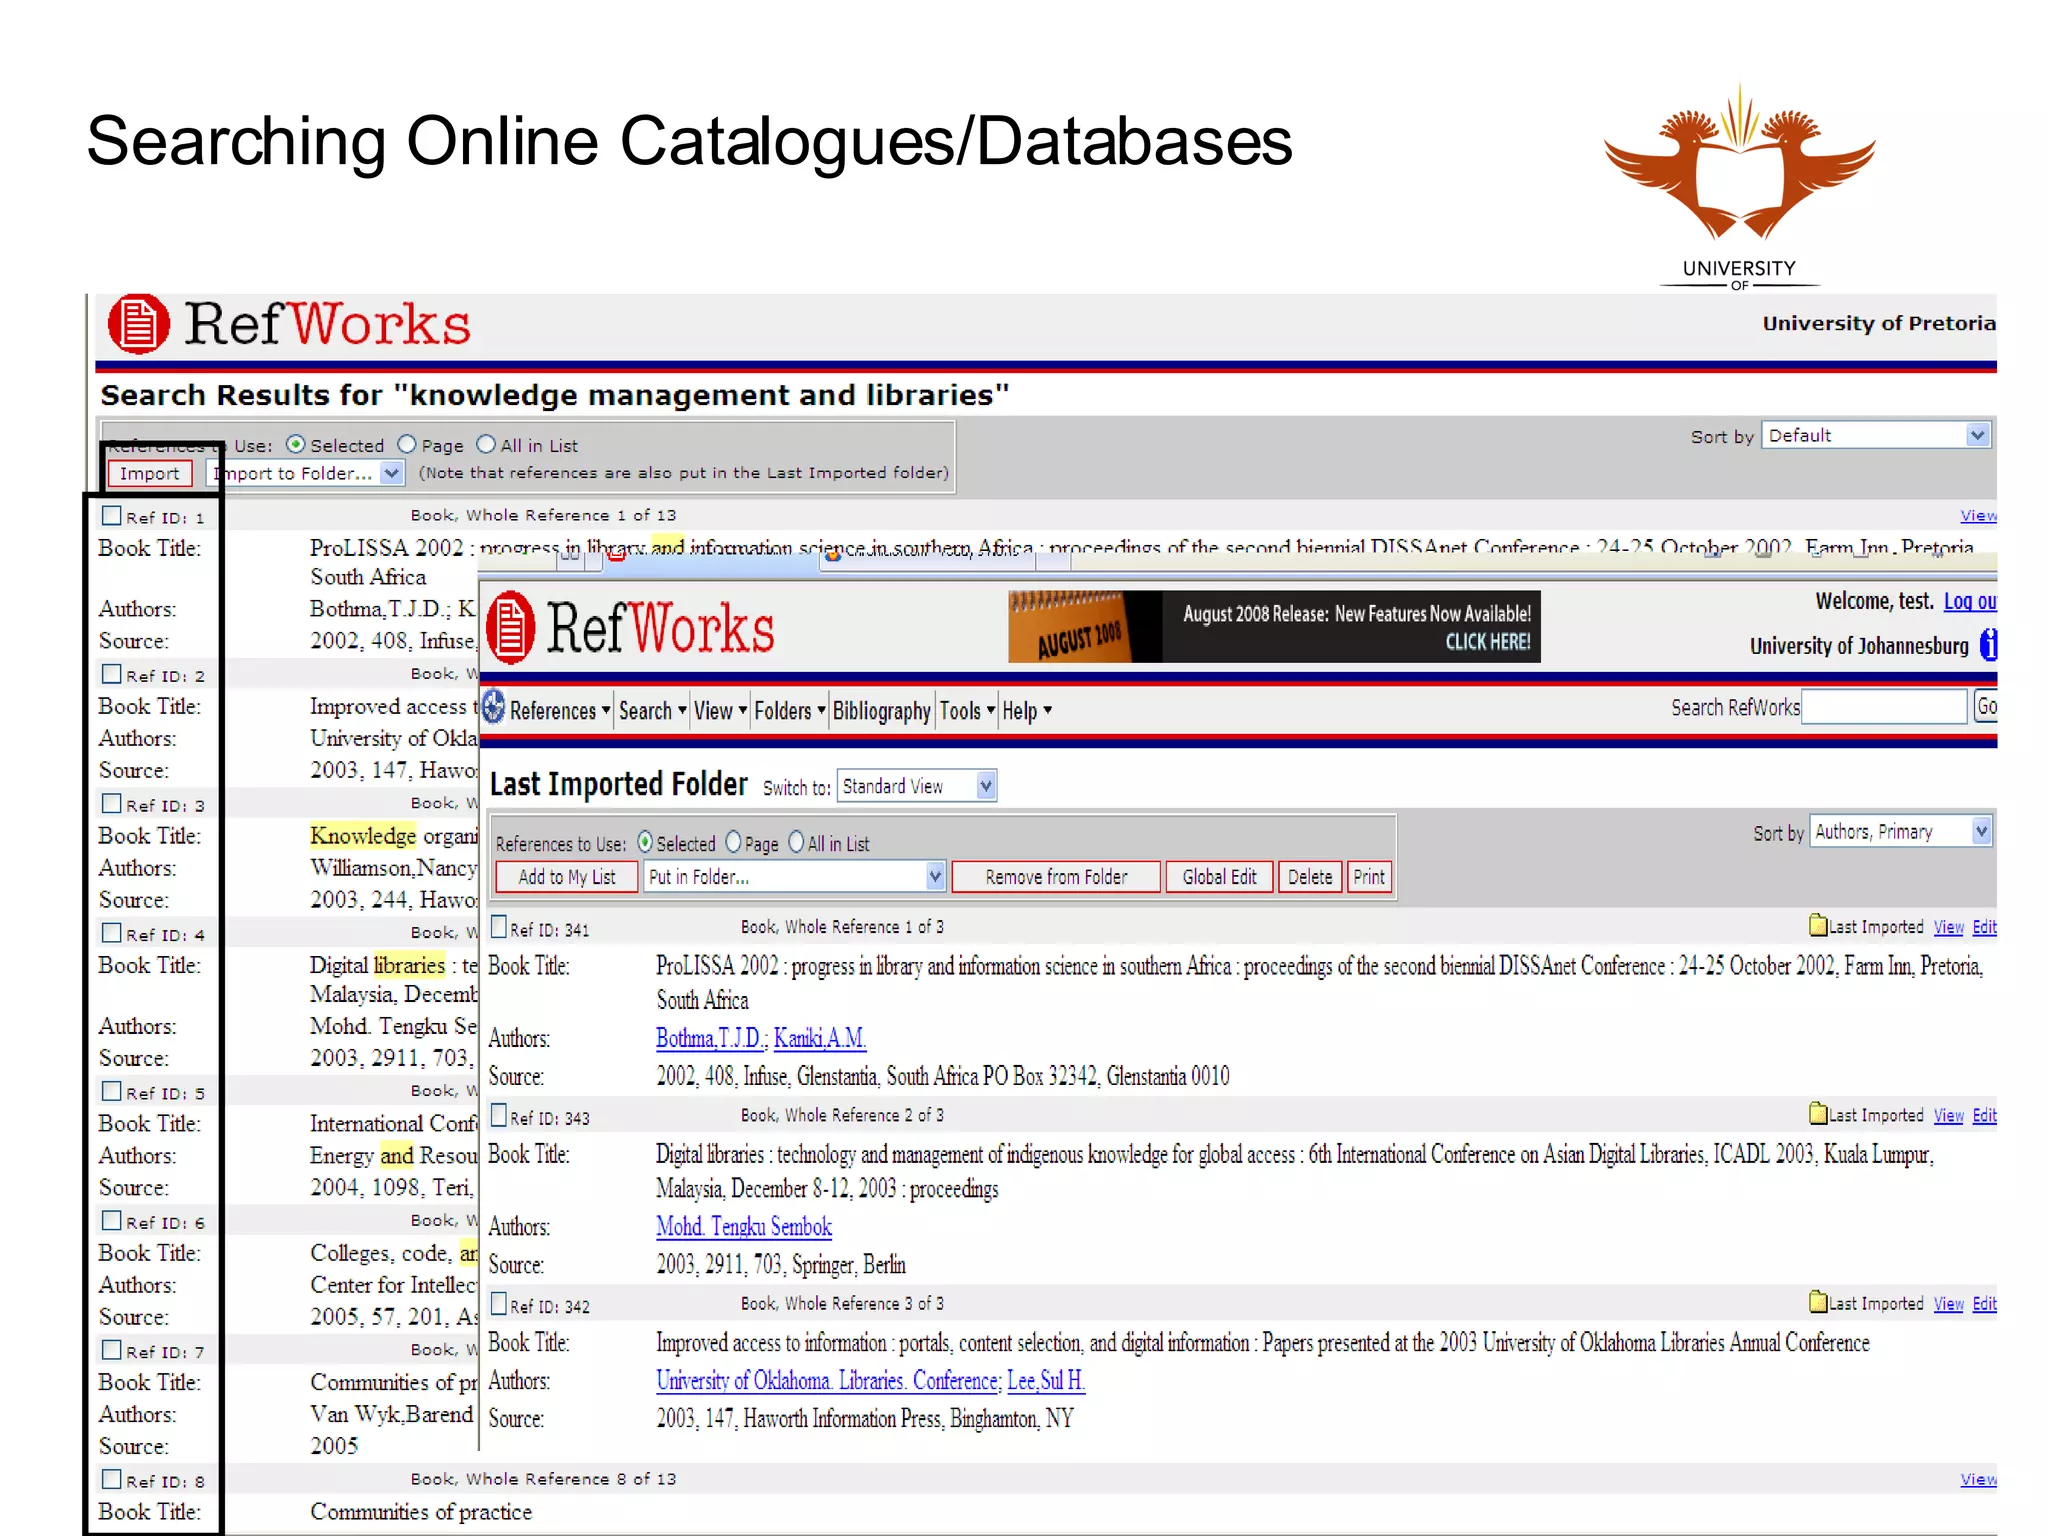Click the Edit link for Ref ID 342
Viewport: 2048px width, 1536px height.
click(x=1985, y=1303)
